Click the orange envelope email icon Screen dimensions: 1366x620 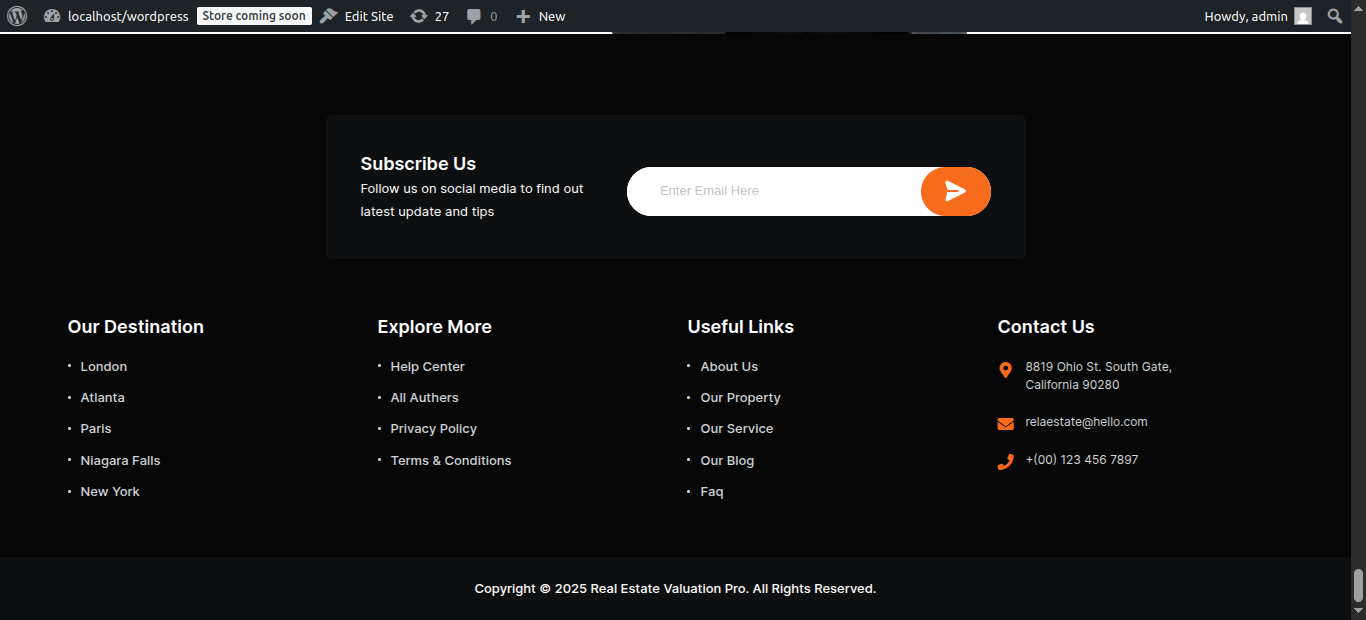(1005, 424)
